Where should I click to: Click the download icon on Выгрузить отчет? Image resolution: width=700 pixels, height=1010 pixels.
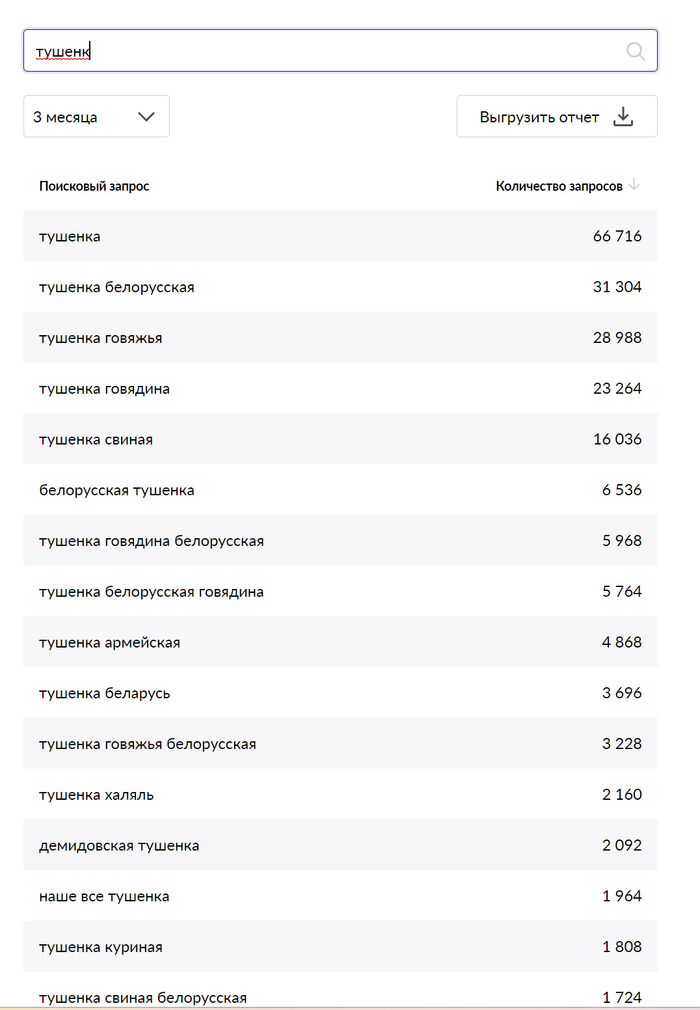[624, 116]
